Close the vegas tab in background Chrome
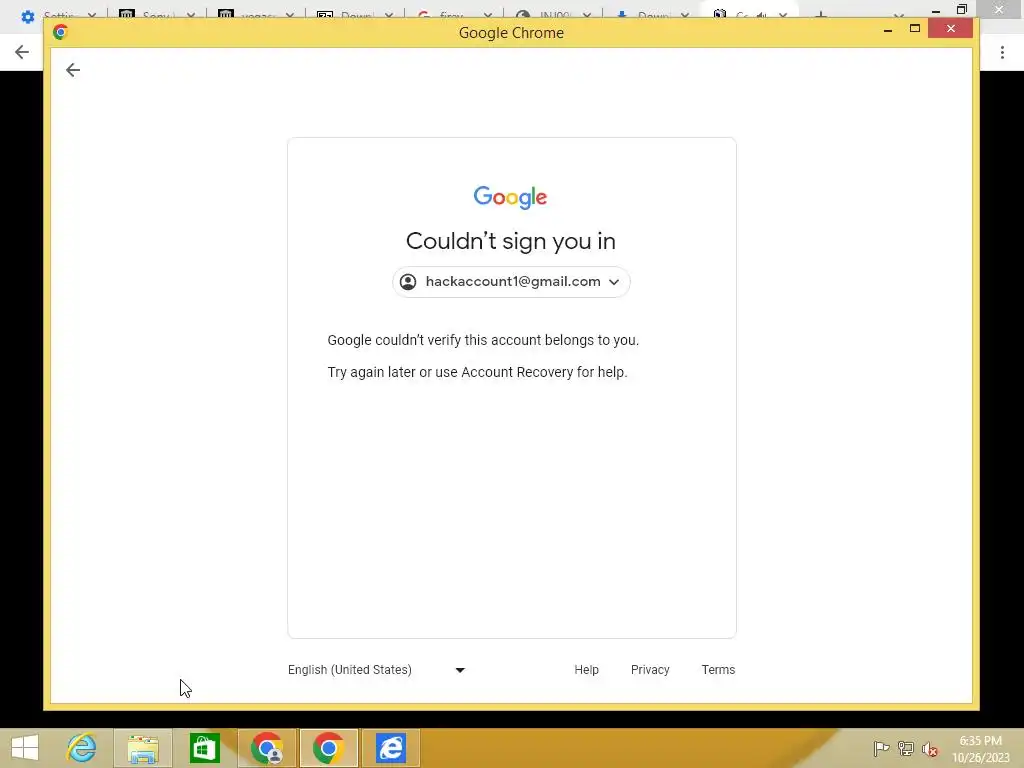The image size is (1024, 768). 289,14
